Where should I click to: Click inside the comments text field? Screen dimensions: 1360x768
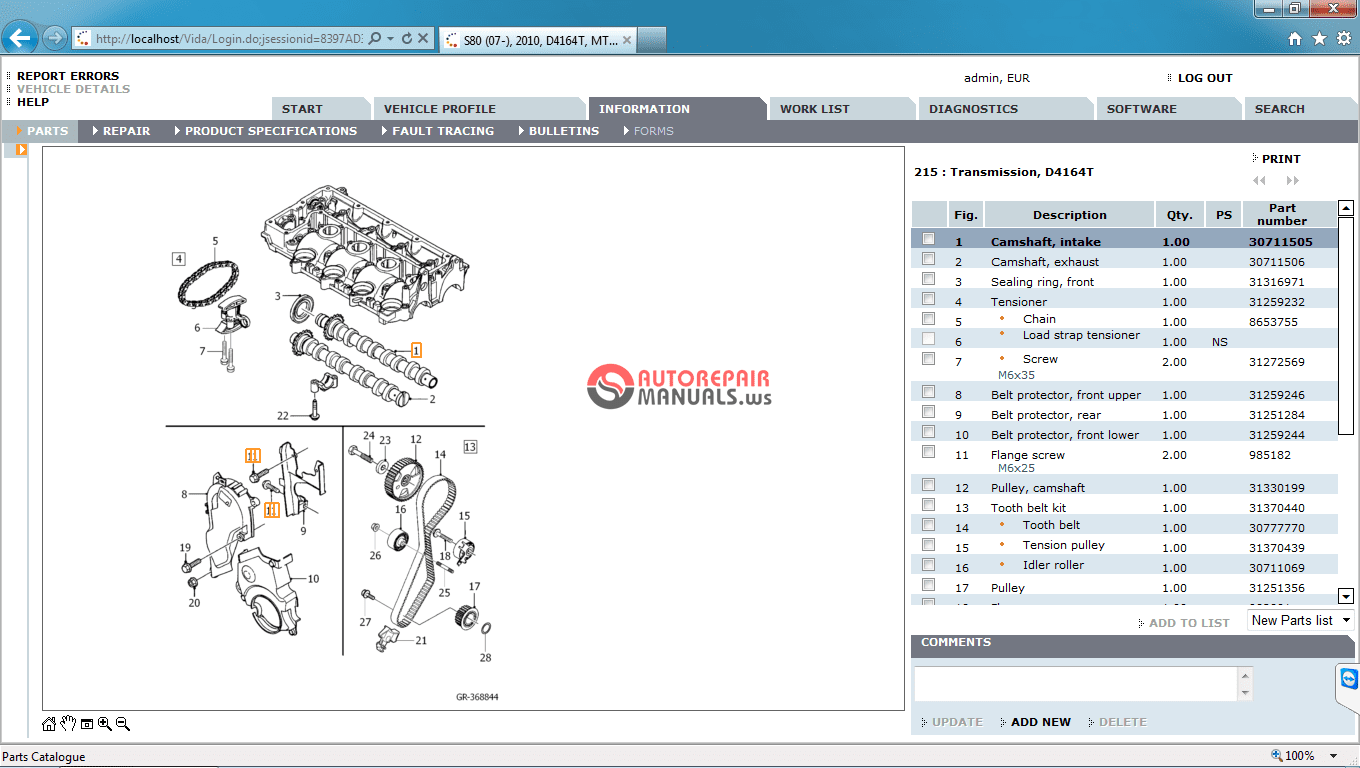coord(1075,684)
